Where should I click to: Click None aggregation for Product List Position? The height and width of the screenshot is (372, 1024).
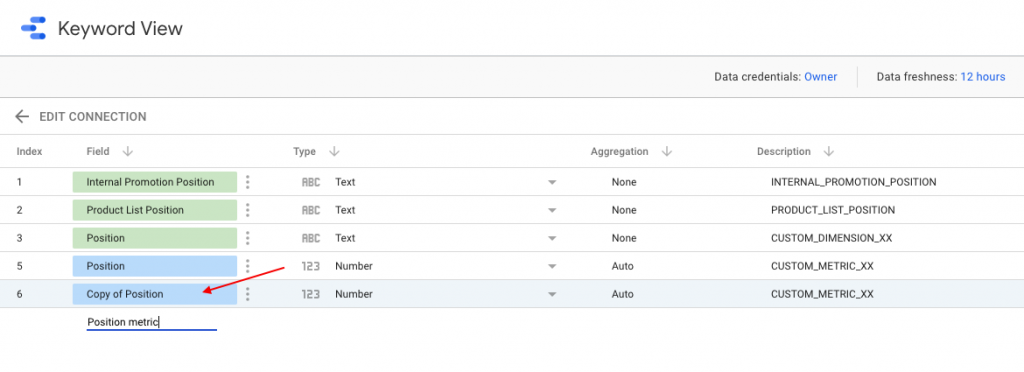click(624, 210)
